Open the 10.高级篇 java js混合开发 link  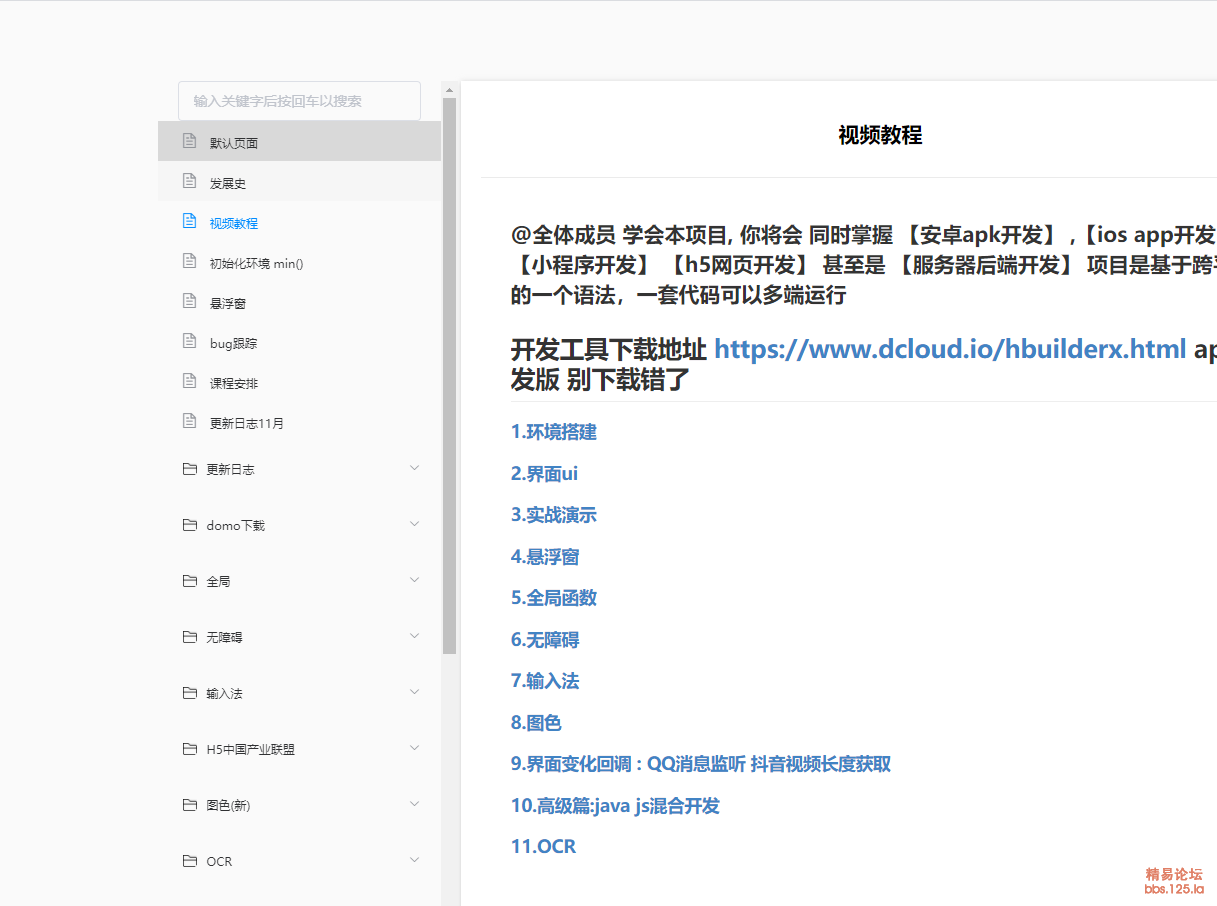coord(615,806)
